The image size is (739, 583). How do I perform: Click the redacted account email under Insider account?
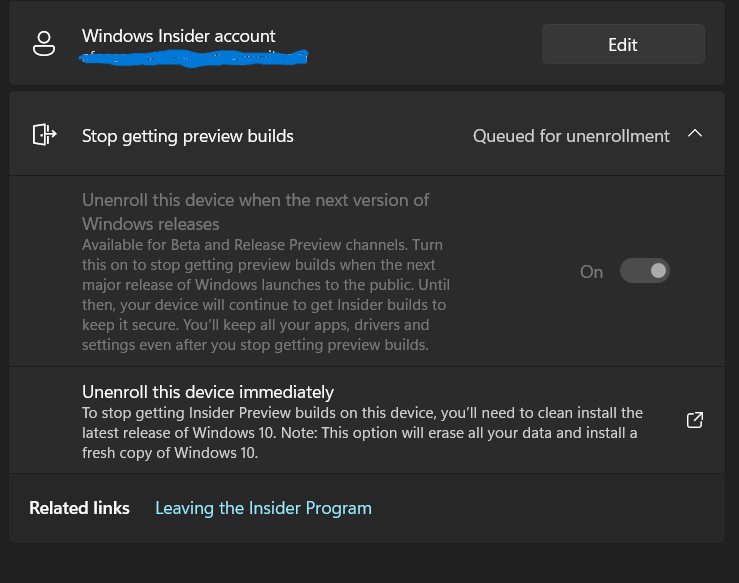click(195, 57)
